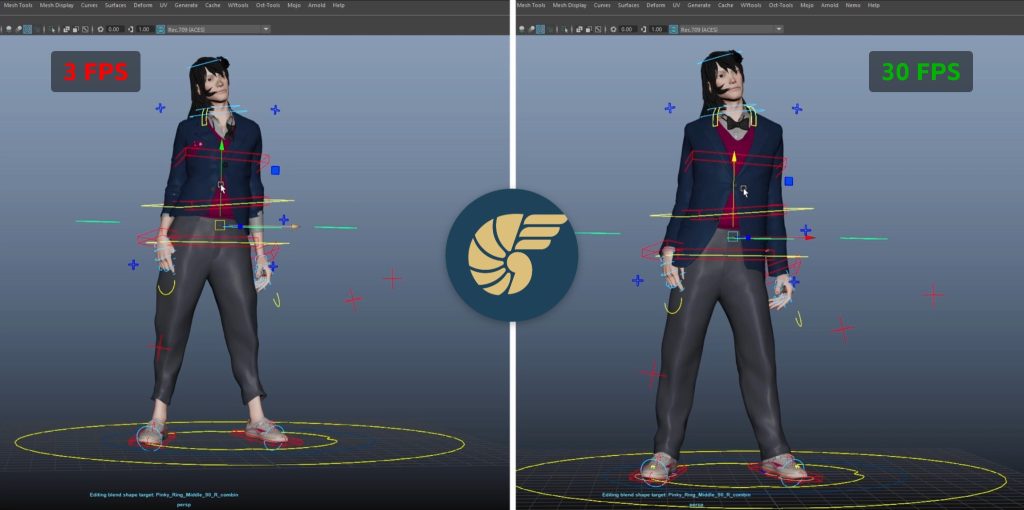This screenshot has width=1024, height=510.
Task: Select blue cross control left of head, left viewport
Action: [160, 108]
